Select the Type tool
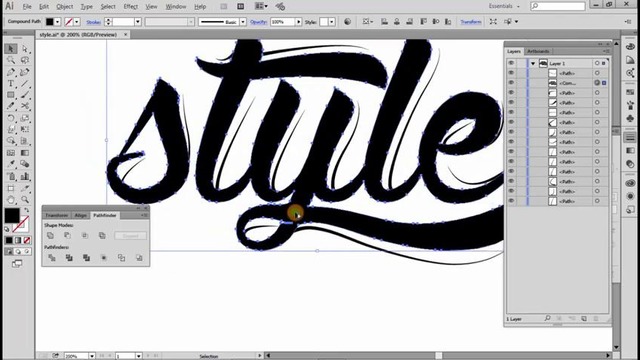Viewport: 640px width, 360px height. [x=11, y=84]
